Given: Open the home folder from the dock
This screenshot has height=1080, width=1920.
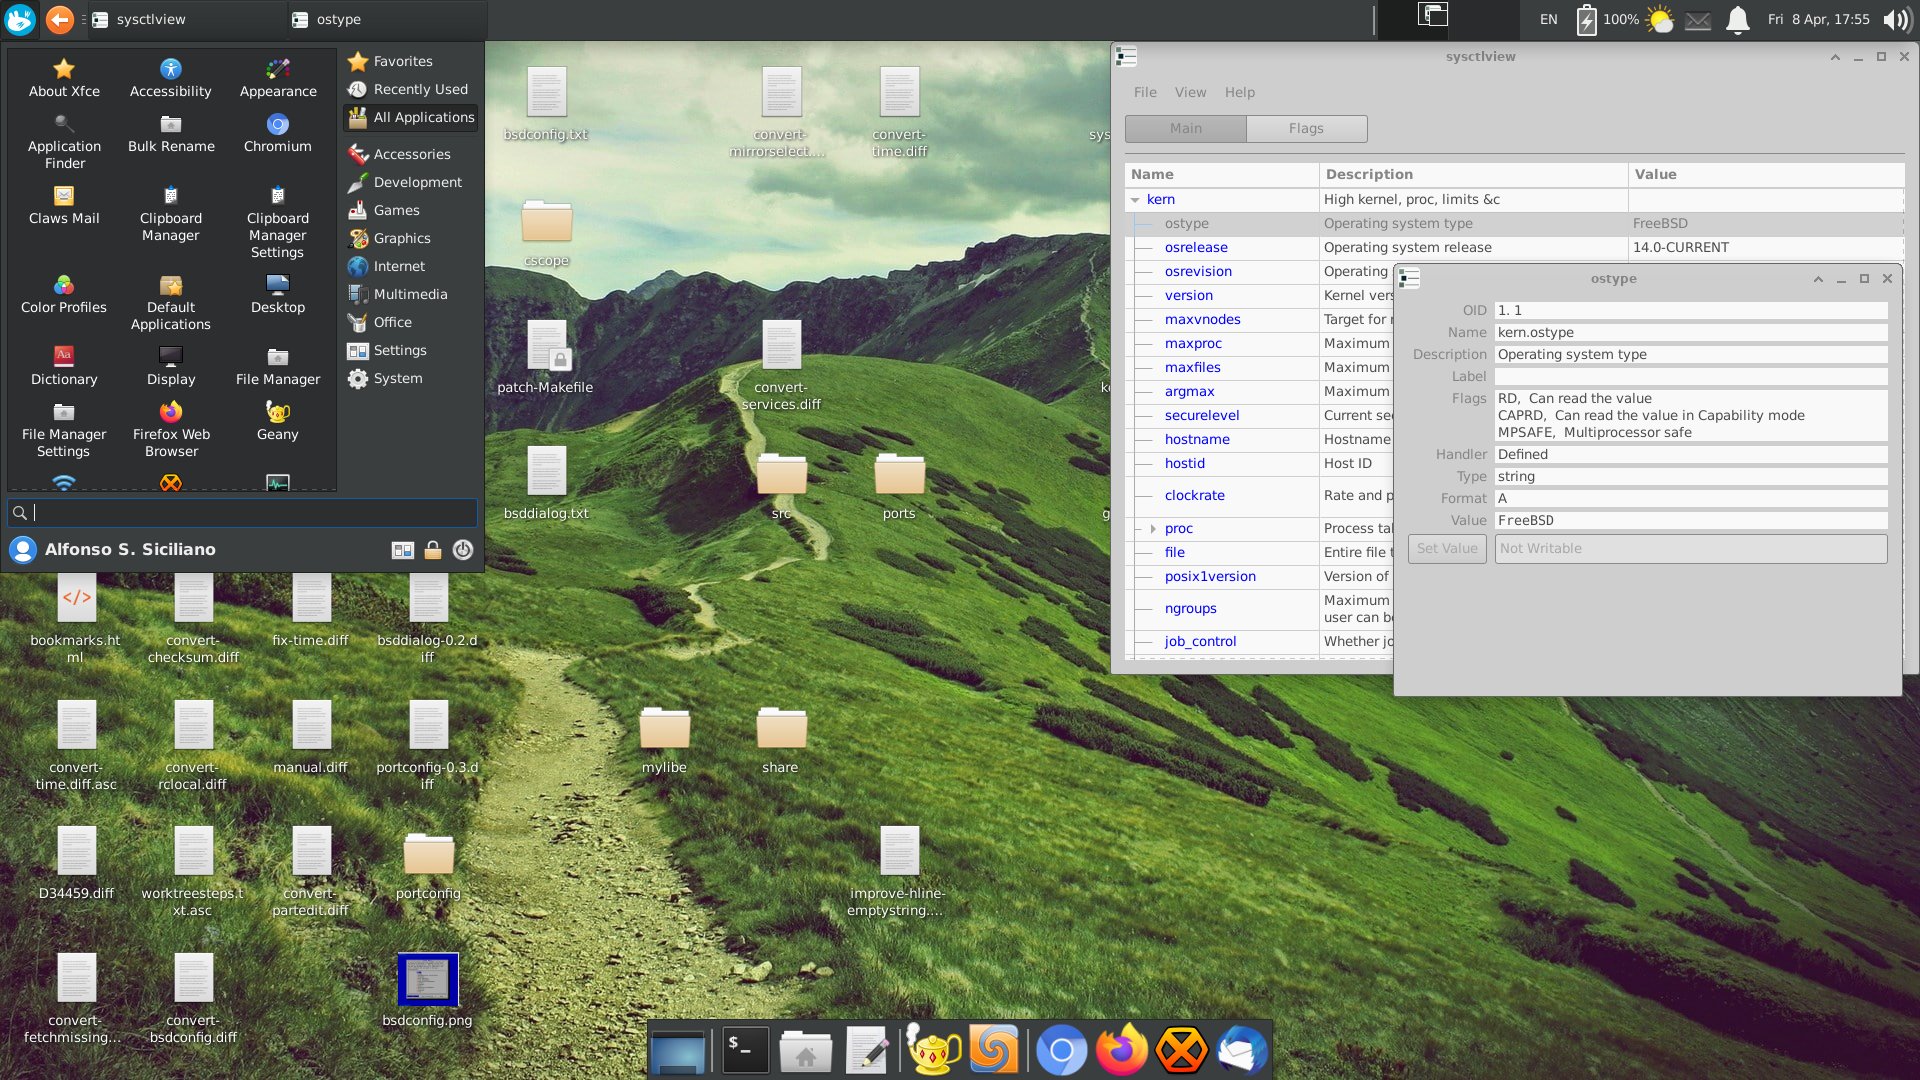Looking at the screenshot, I should tap(806, 1050).
